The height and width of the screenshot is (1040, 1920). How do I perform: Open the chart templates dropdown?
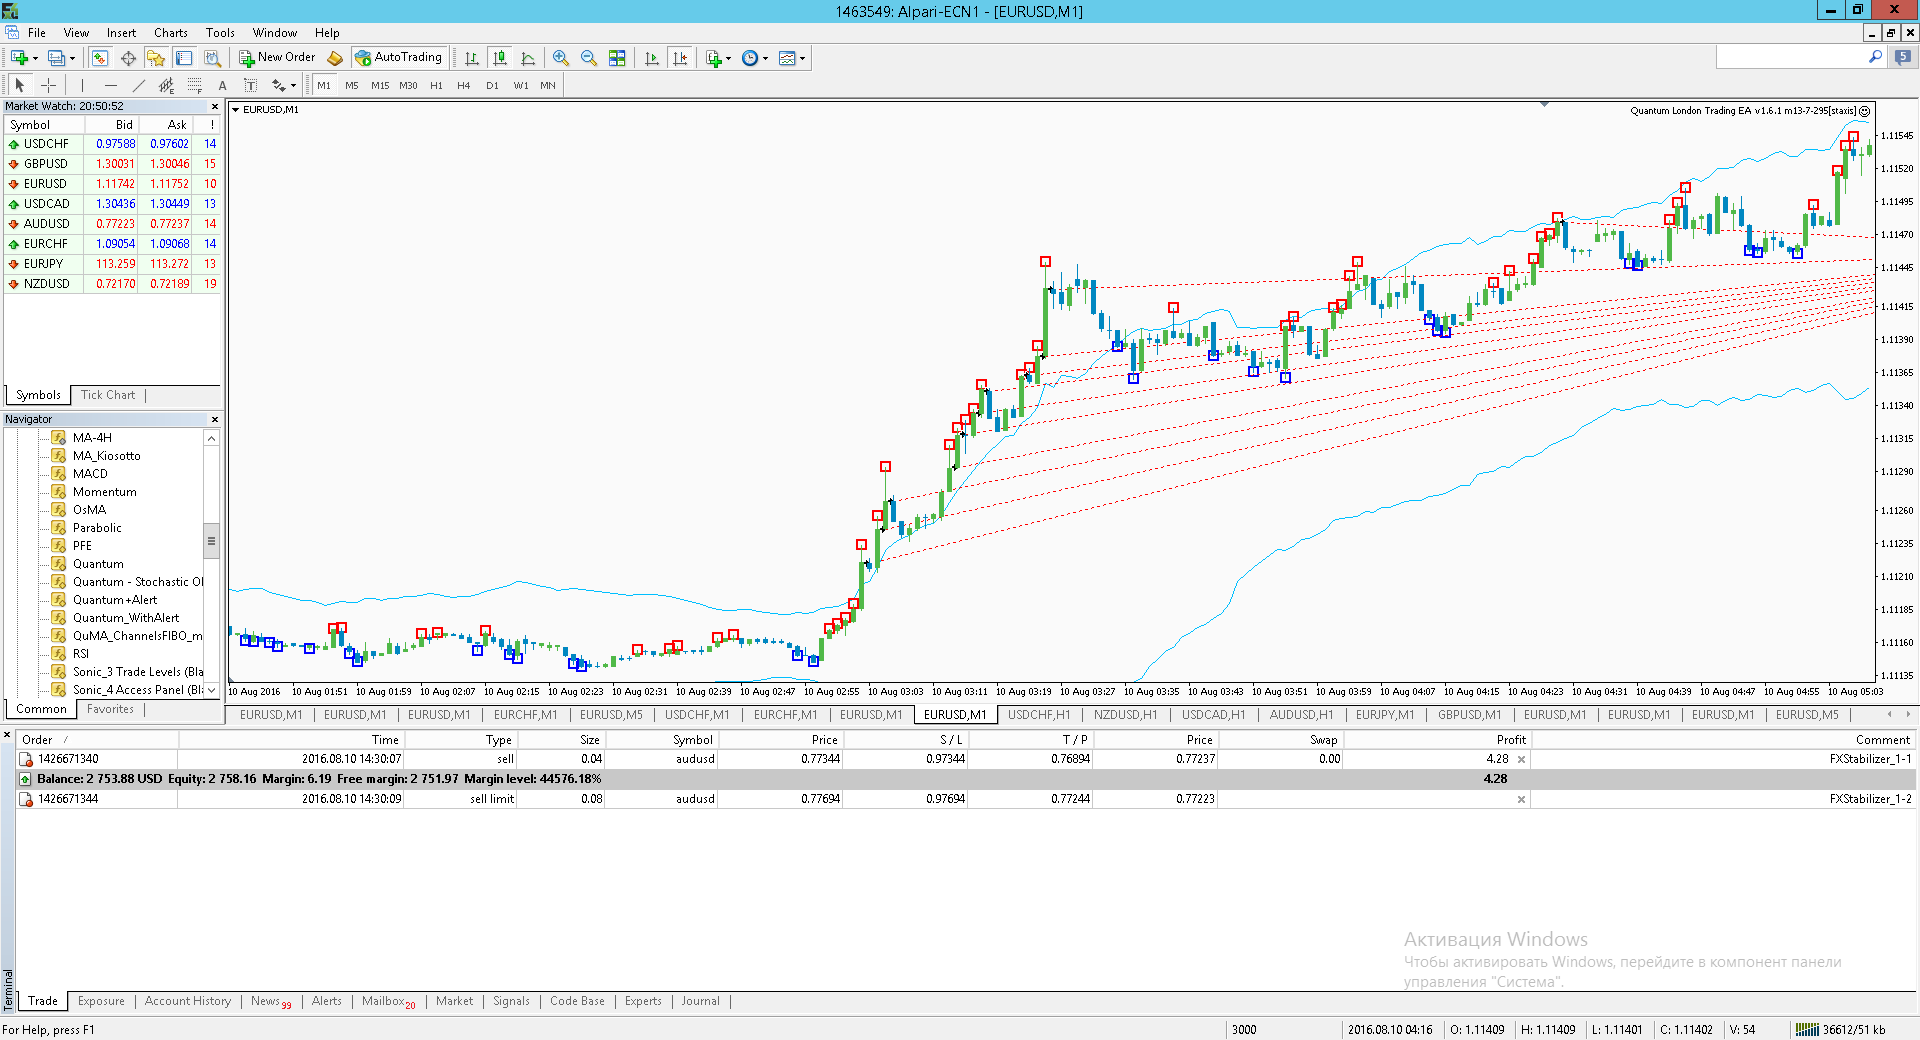pyautogui.click(x=792, y=58)
